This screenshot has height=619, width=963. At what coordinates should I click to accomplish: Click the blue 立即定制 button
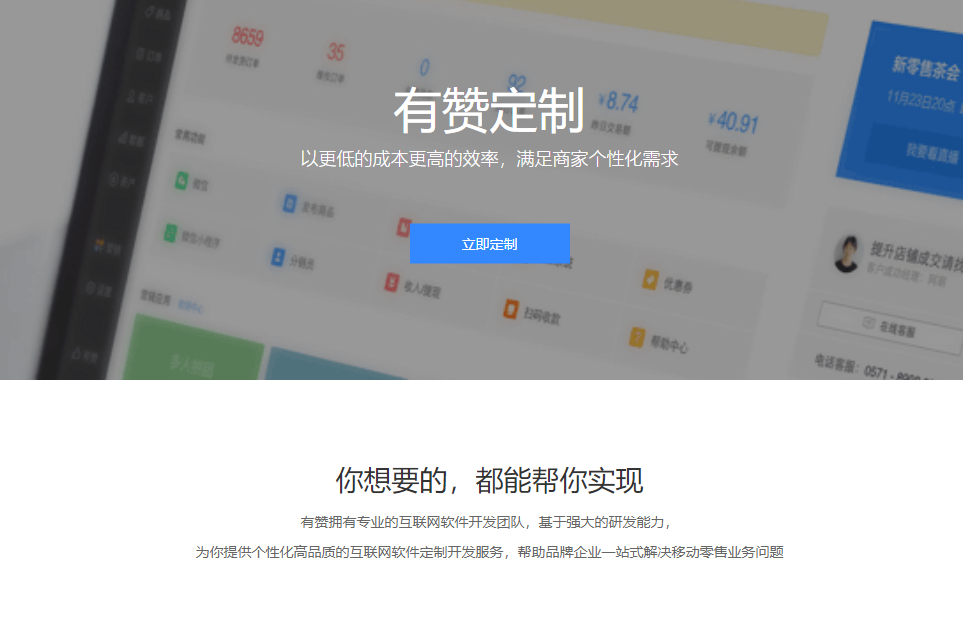[x=489, y=244]
